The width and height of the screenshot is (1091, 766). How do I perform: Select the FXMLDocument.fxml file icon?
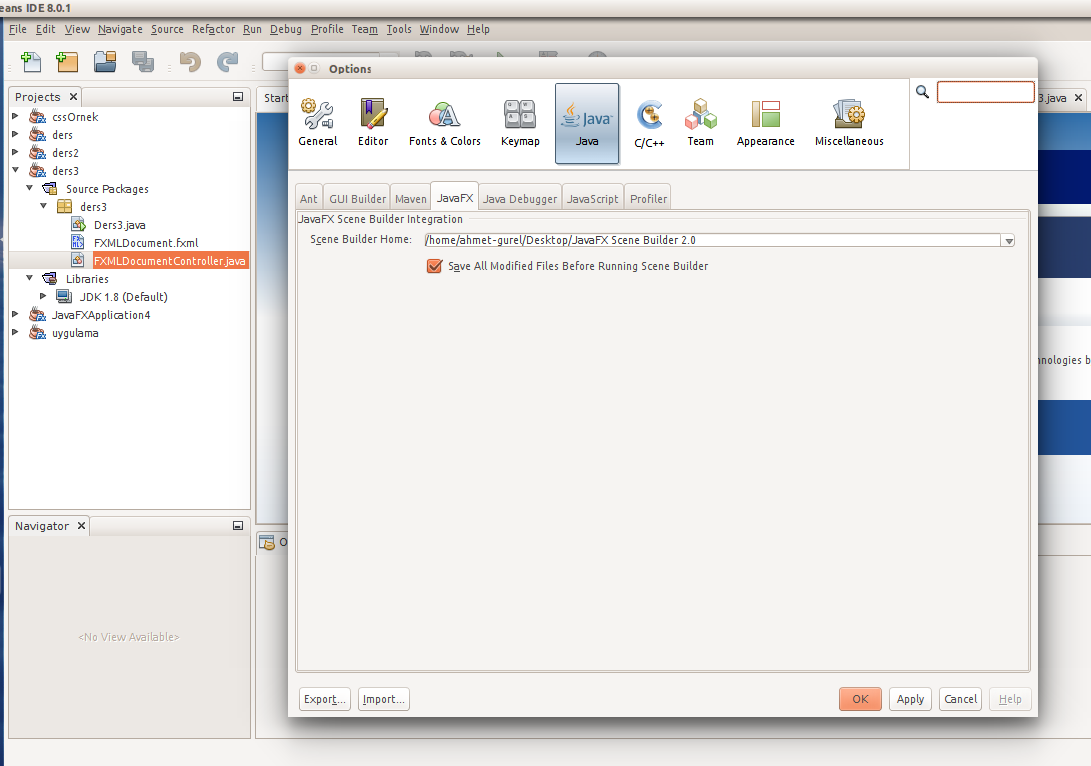pyautogui.click(x=78, y=242)
